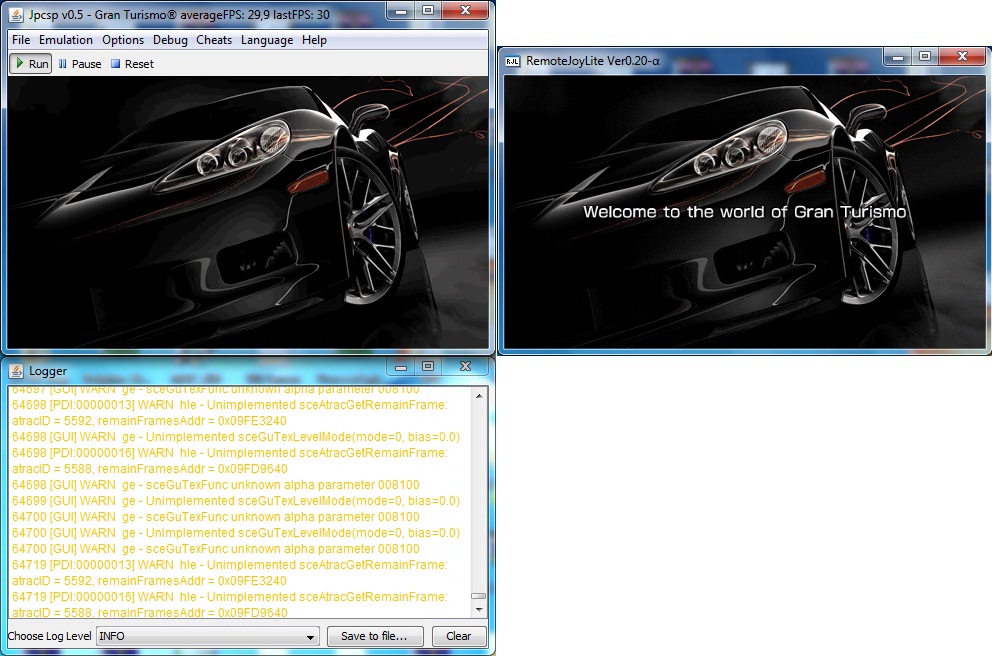This screenshot has width=992, height=656.
Task: Click the RemoteJoyLite title bar icon
Action: click(512, 61)
